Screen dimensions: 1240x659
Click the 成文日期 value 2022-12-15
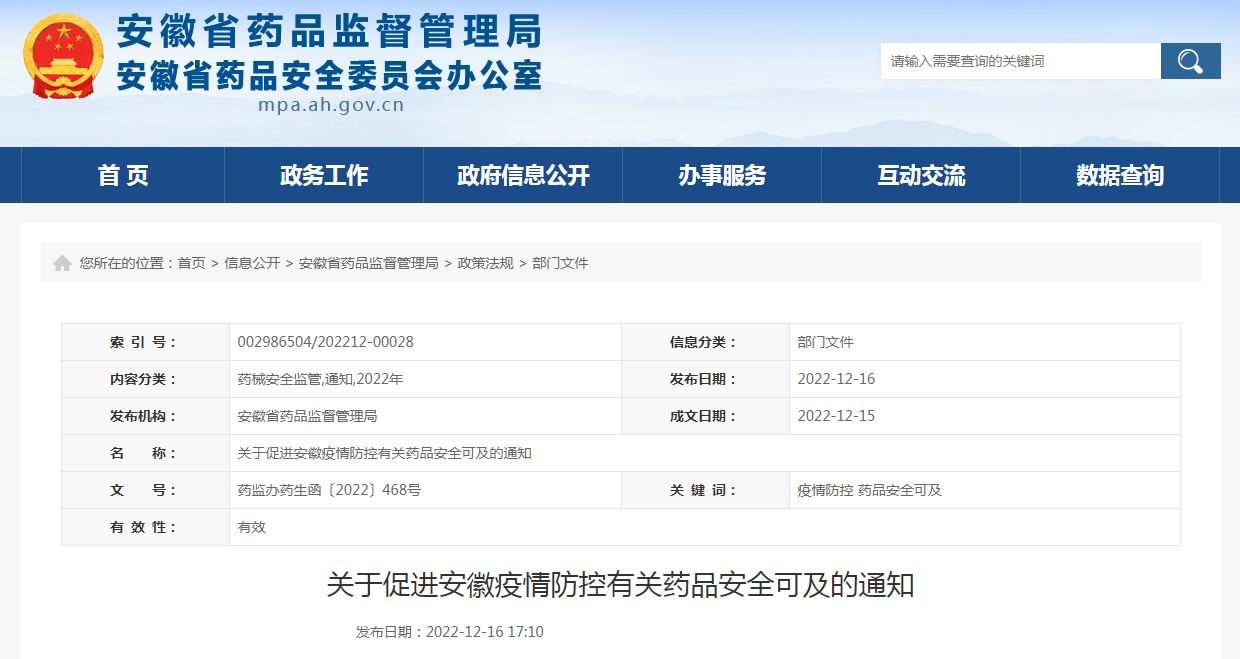(x=836, y=416)
